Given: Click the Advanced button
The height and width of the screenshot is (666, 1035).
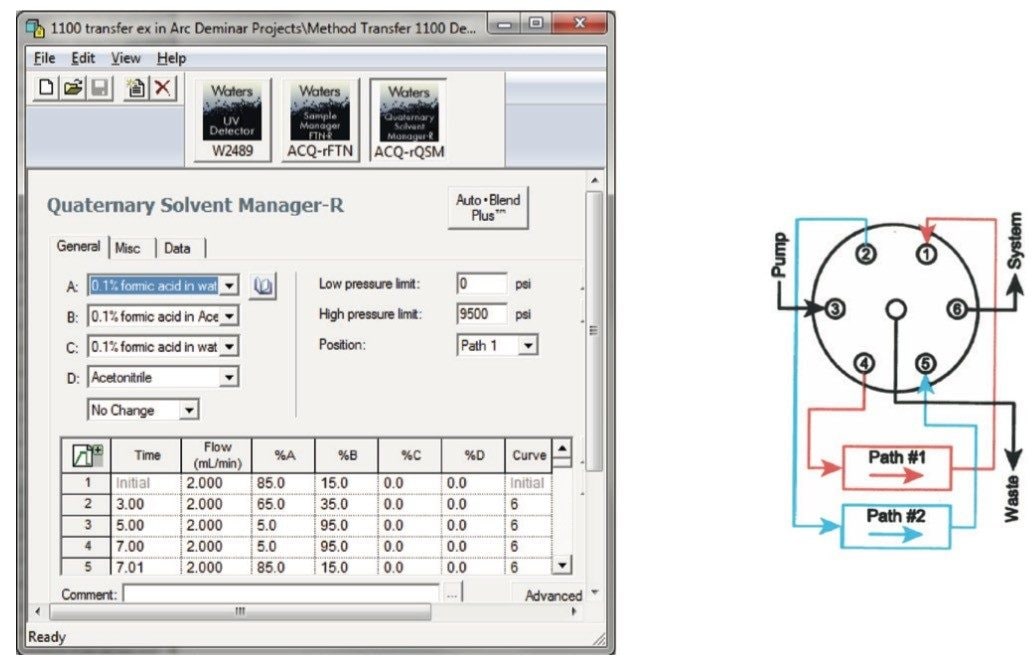Looking at the screenshot, I should click(553, 595).
